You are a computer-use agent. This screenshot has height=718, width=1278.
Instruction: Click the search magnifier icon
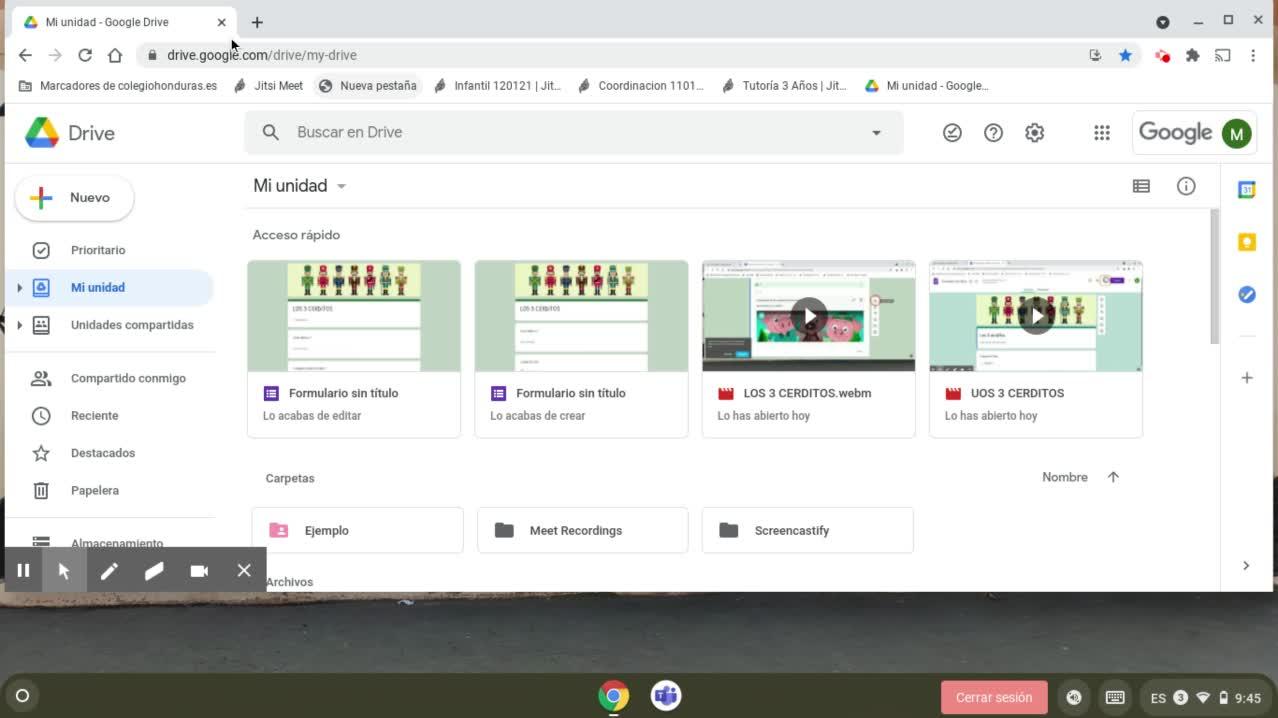[x=270, y=132]
